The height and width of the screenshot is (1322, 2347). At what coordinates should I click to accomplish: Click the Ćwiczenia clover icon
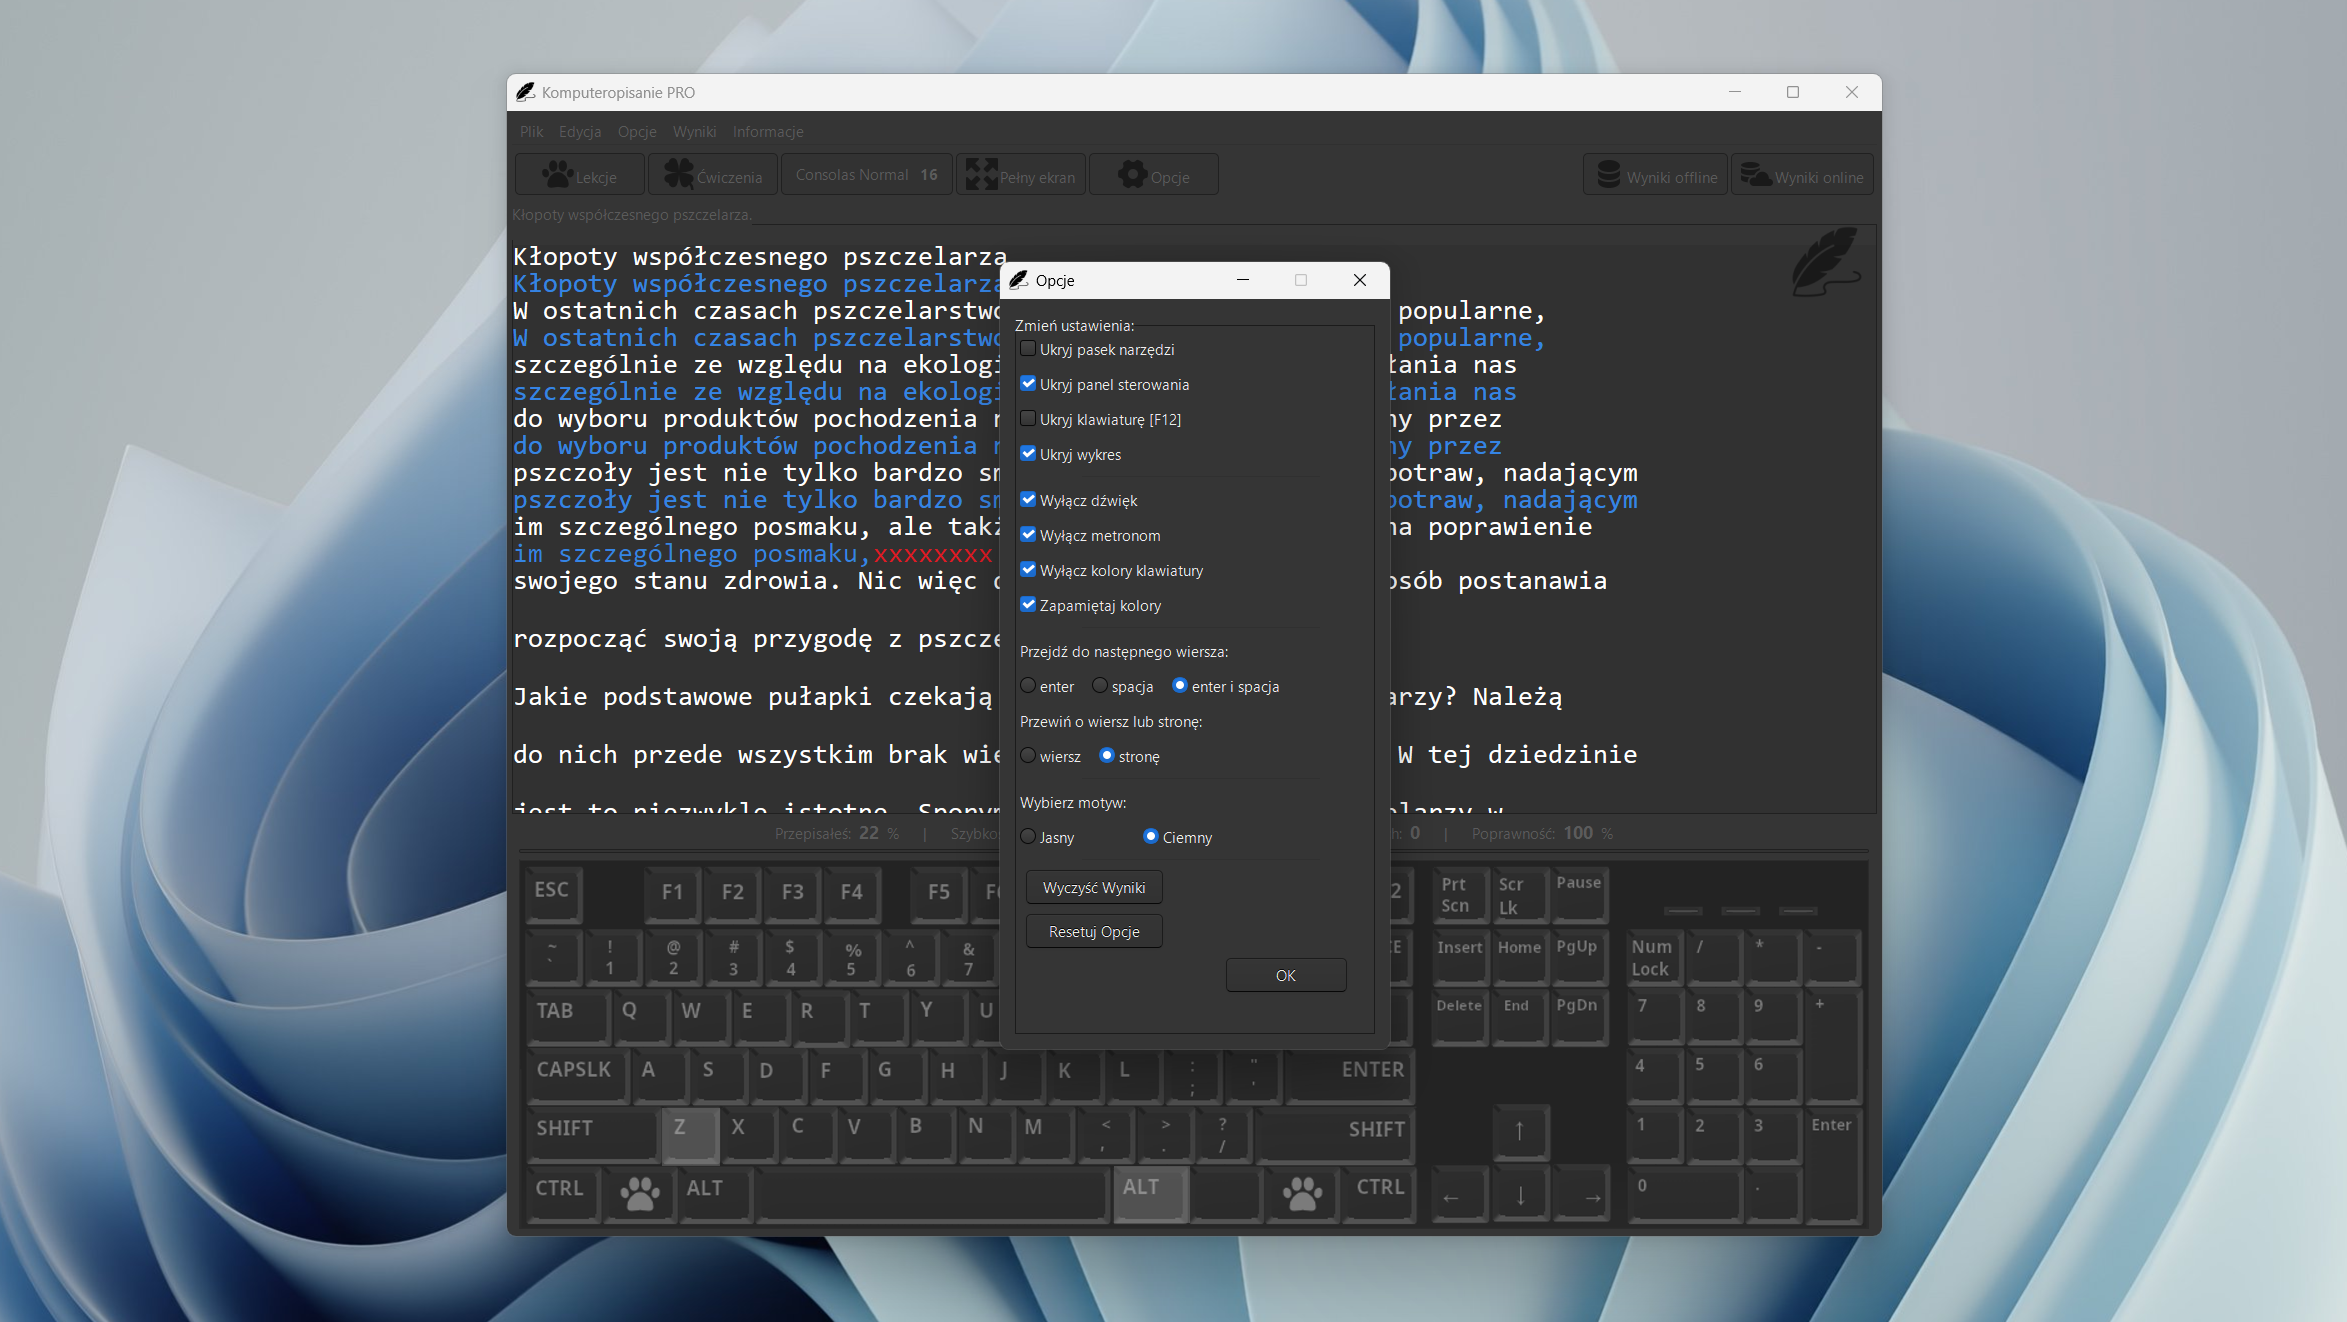click(679, 175)
